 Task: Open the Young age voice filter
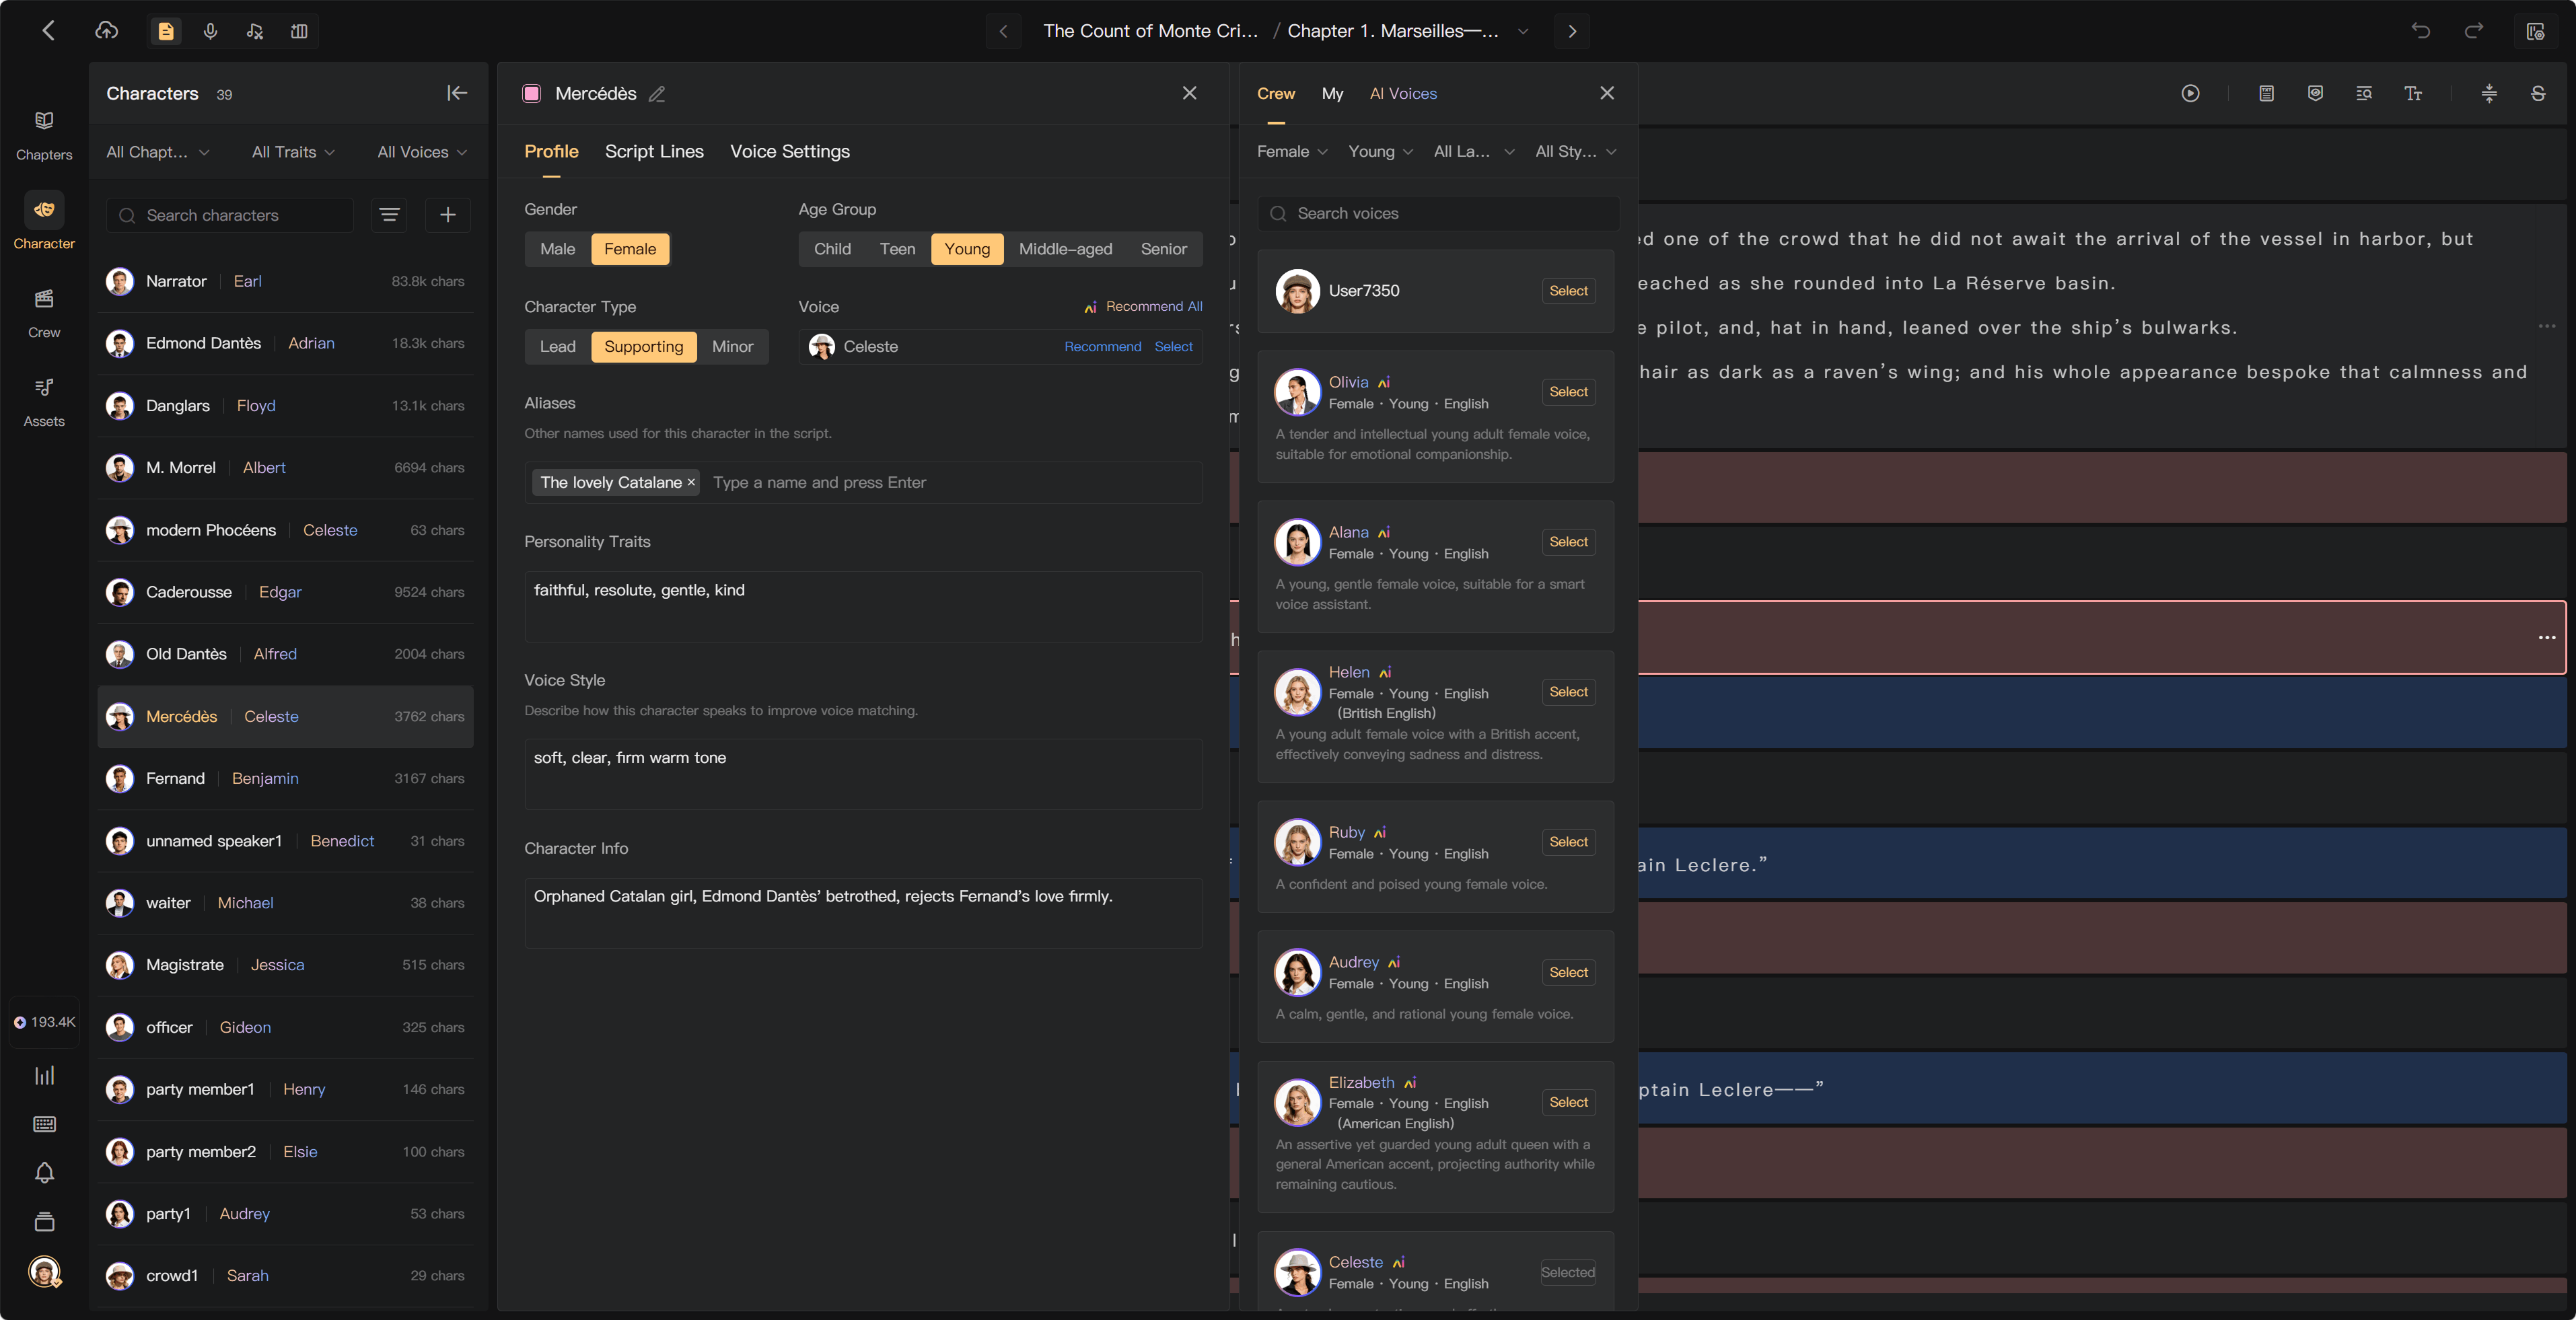click(1380, 151)
